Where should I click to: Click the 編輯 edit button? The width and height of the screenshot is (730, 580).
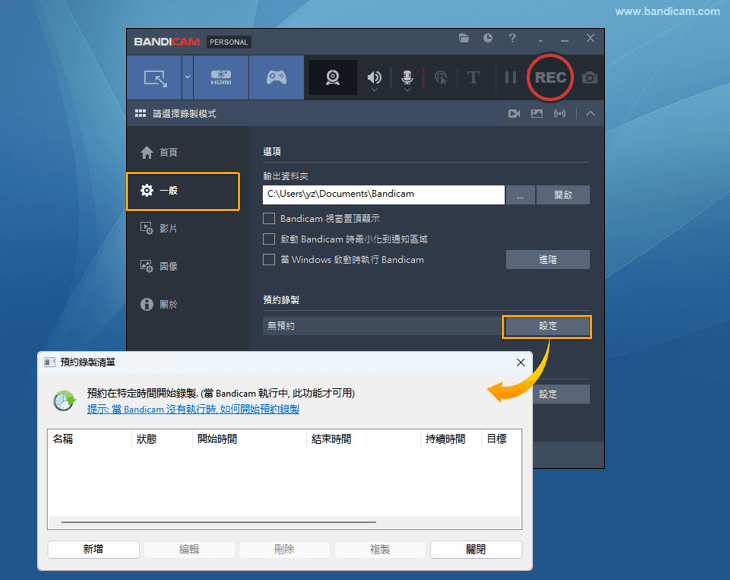(x=189, y=549)
